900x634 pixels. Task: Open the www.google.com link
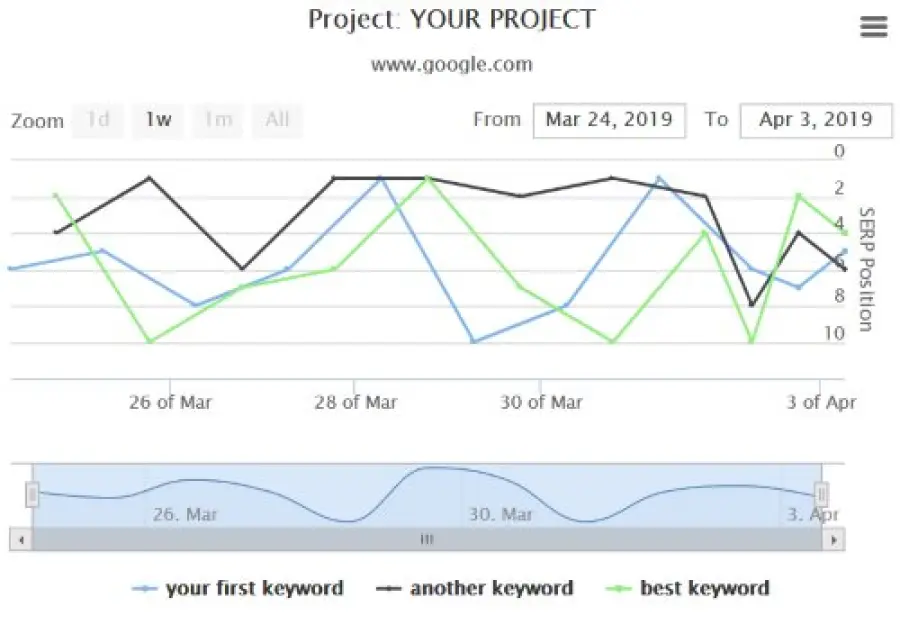(452, 64)
